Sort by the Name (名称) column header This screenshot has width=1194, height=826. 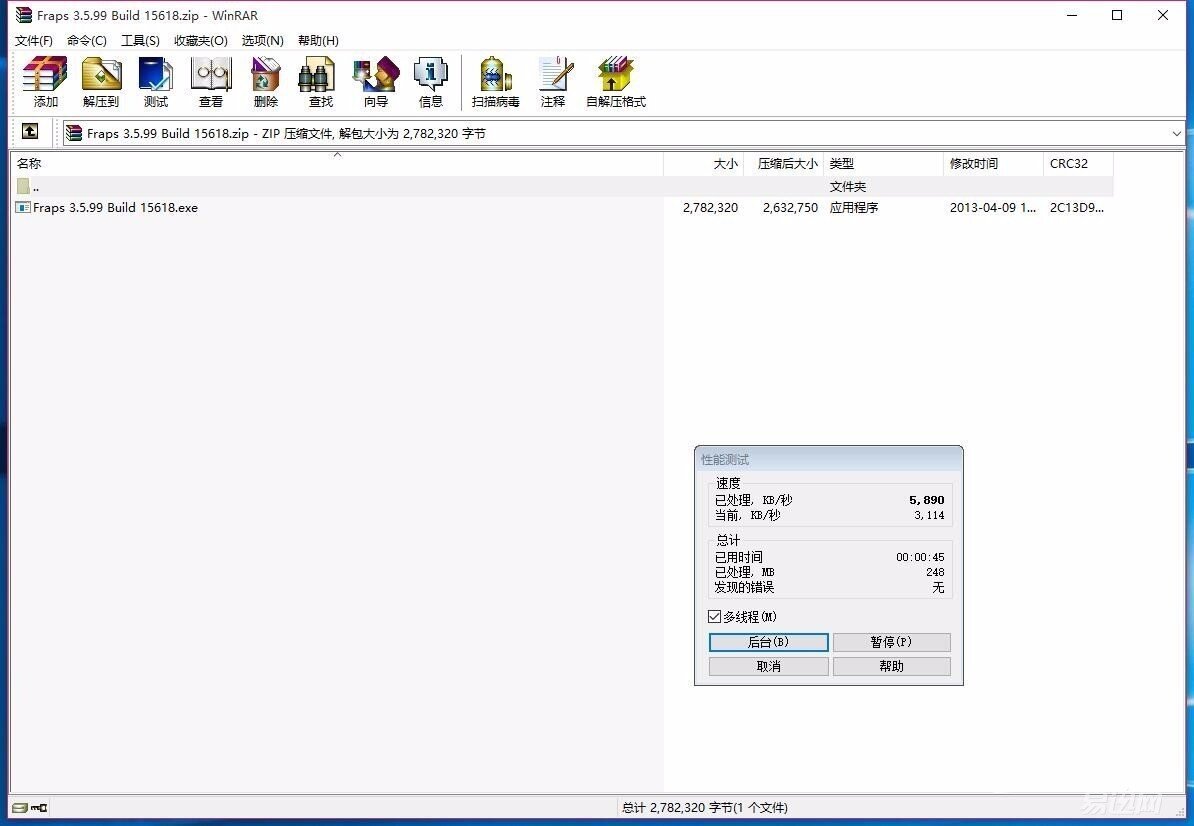click(337, 164)
